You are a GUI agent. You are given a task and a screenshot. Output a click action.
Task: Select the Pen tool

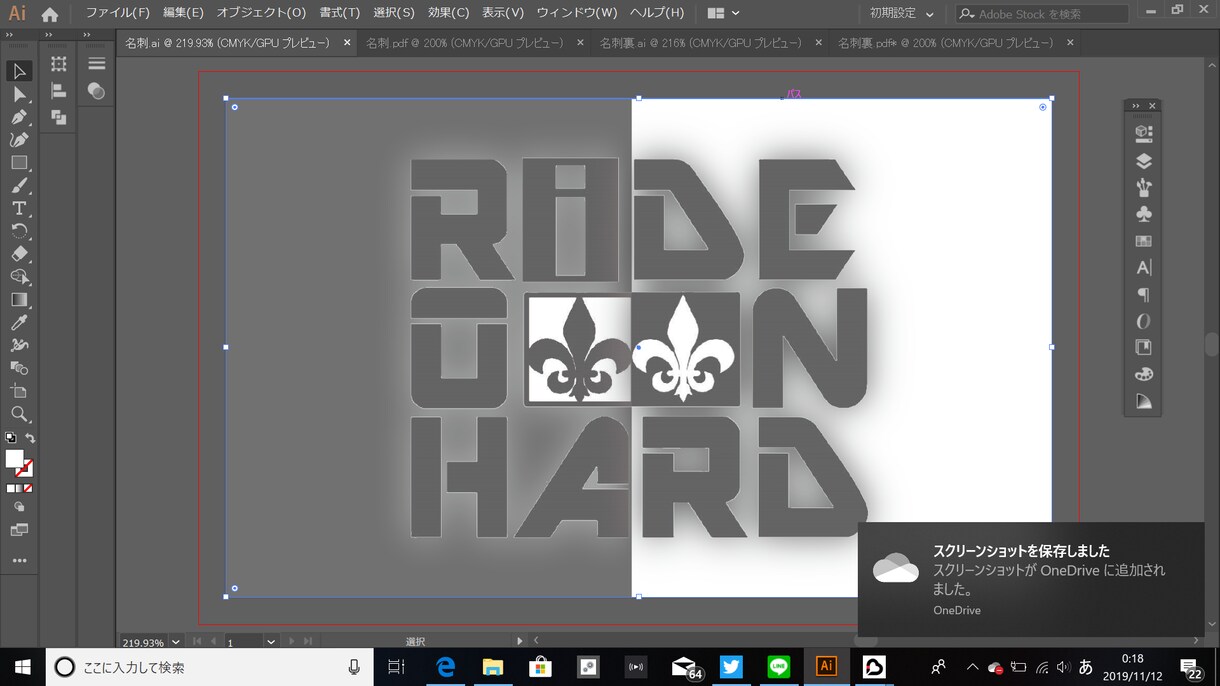click(19, 117)
